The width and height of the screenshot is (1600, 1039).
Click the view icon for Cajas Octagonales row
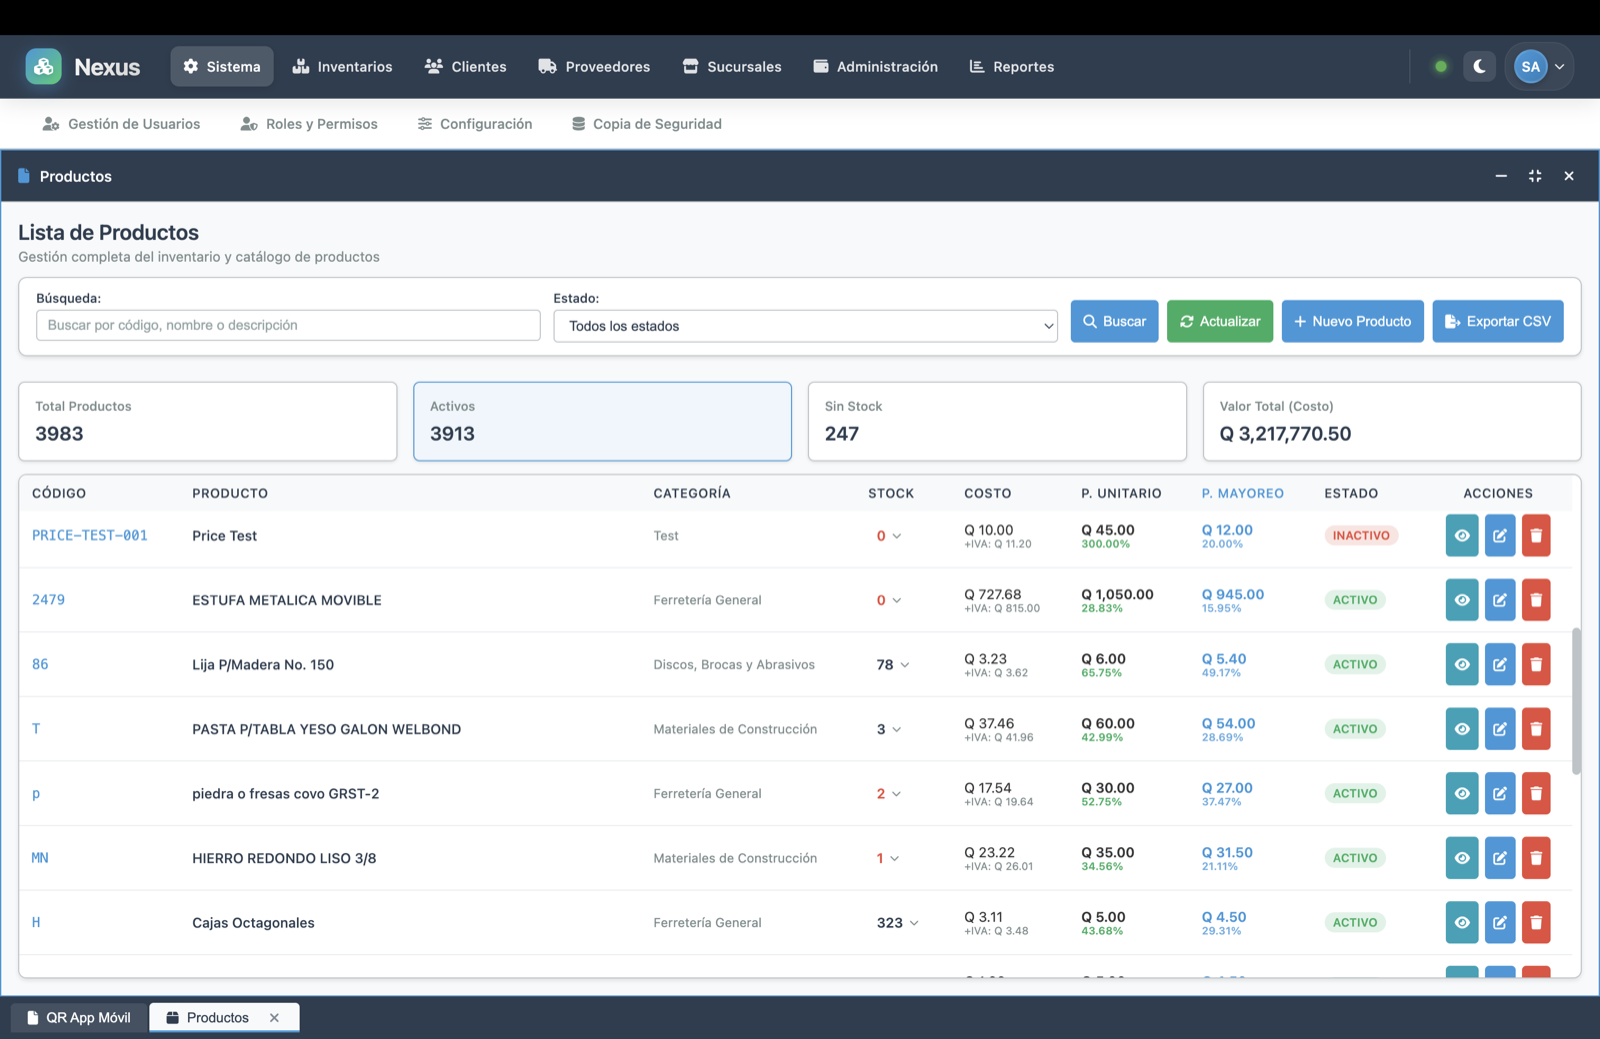pyautogui.click(x=1461, y=922)
